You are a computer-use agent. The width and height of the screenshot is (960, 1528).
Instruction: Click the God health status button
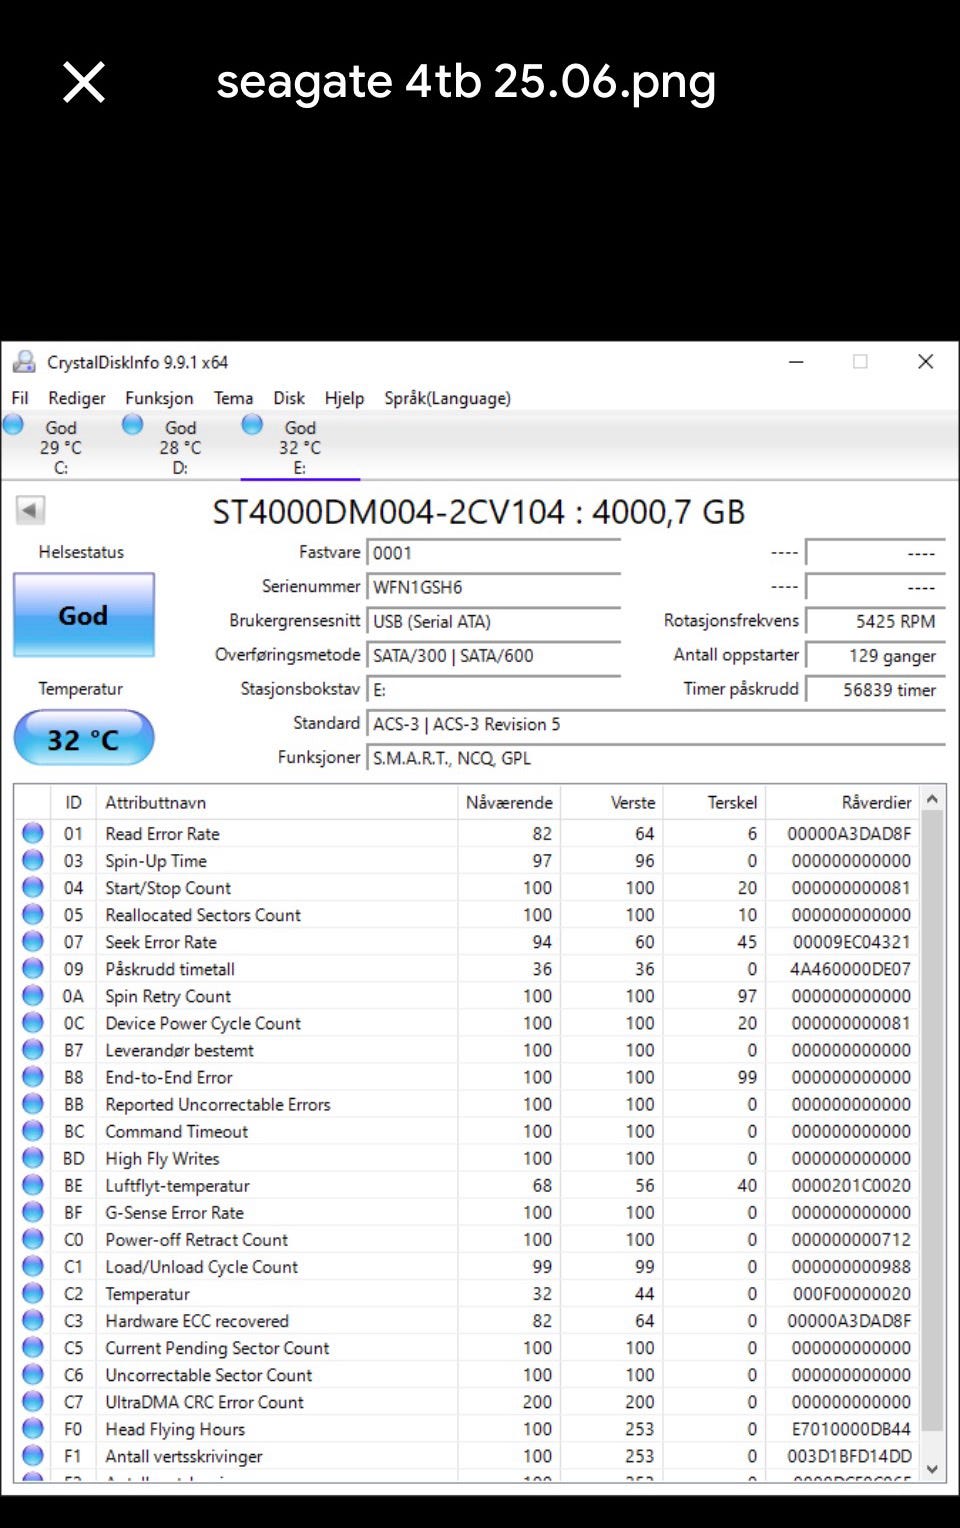[x=84, y=615]
